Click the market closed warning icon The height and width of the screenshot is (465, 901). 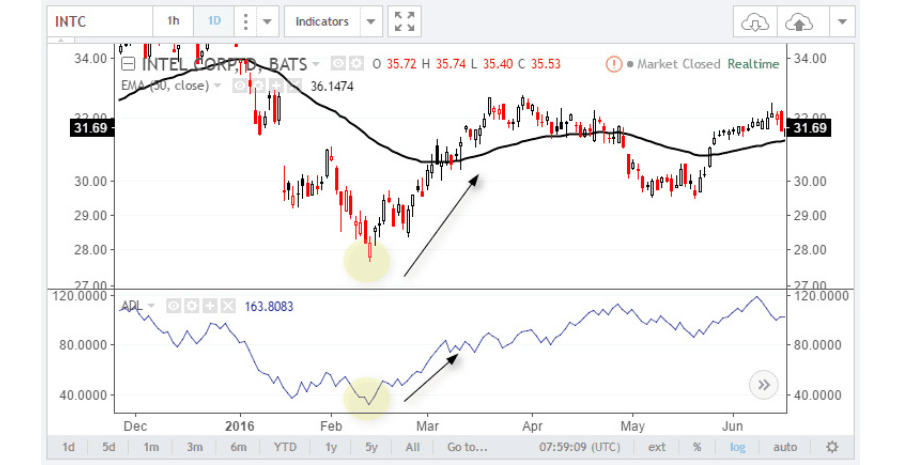[614, 64]
